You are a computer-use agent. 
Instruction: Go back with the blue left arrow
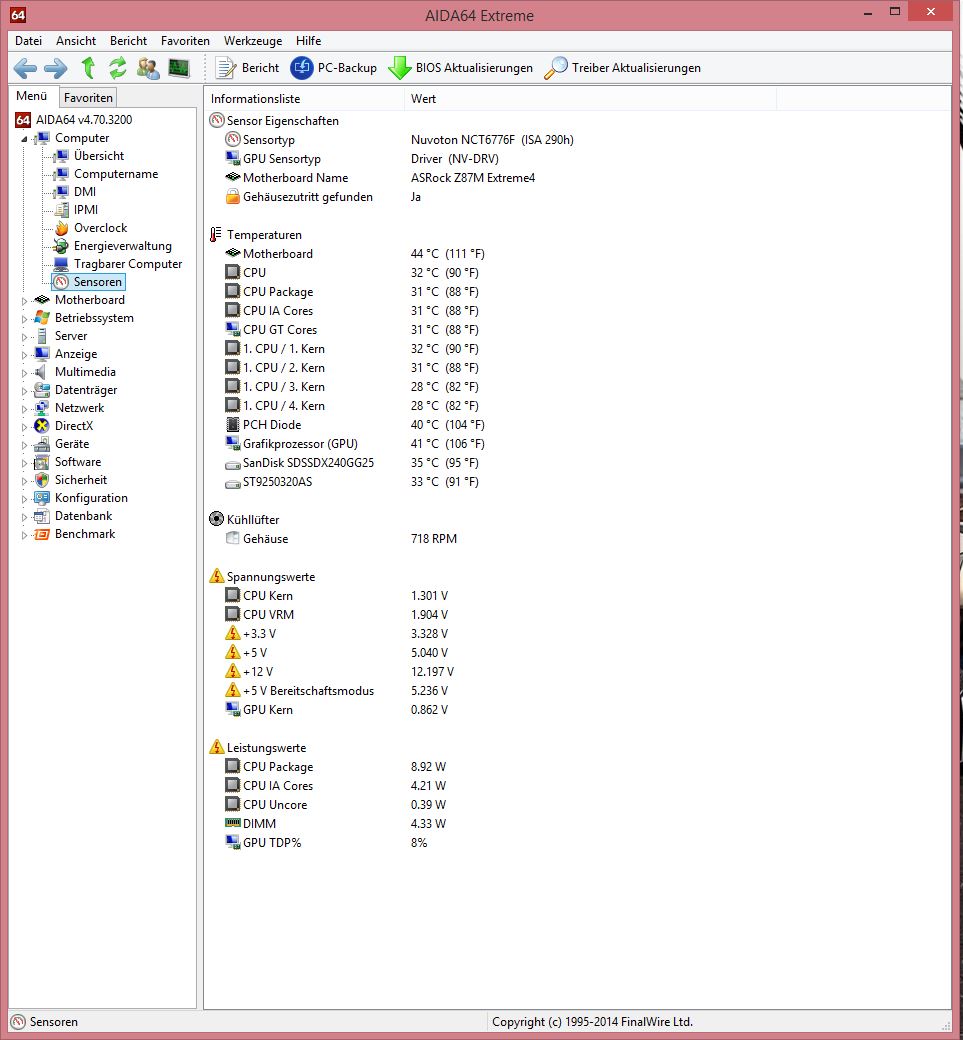[25, 68]
